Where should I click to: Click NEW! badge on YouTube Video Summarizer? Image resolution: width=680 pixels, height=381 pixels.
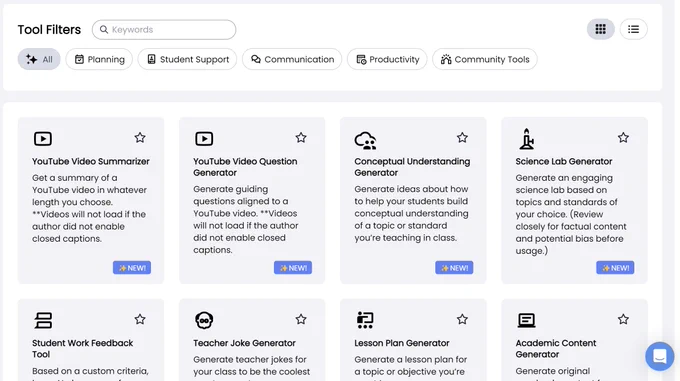(x=132, y=268)
